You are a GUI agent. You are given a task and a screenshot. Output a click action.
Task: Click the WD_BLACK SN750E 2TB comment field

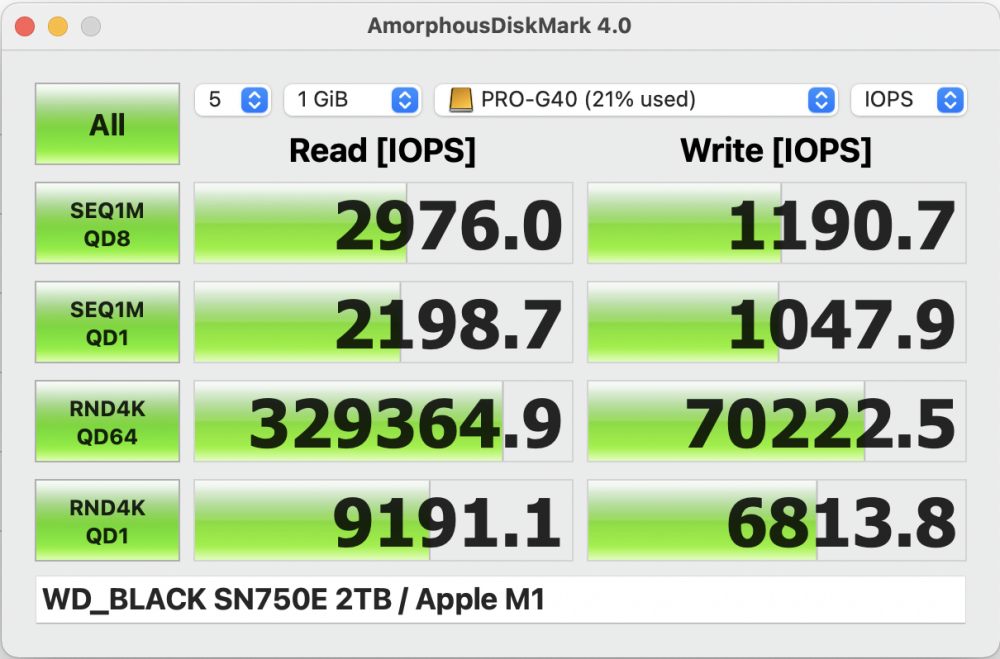coord(501,600)
